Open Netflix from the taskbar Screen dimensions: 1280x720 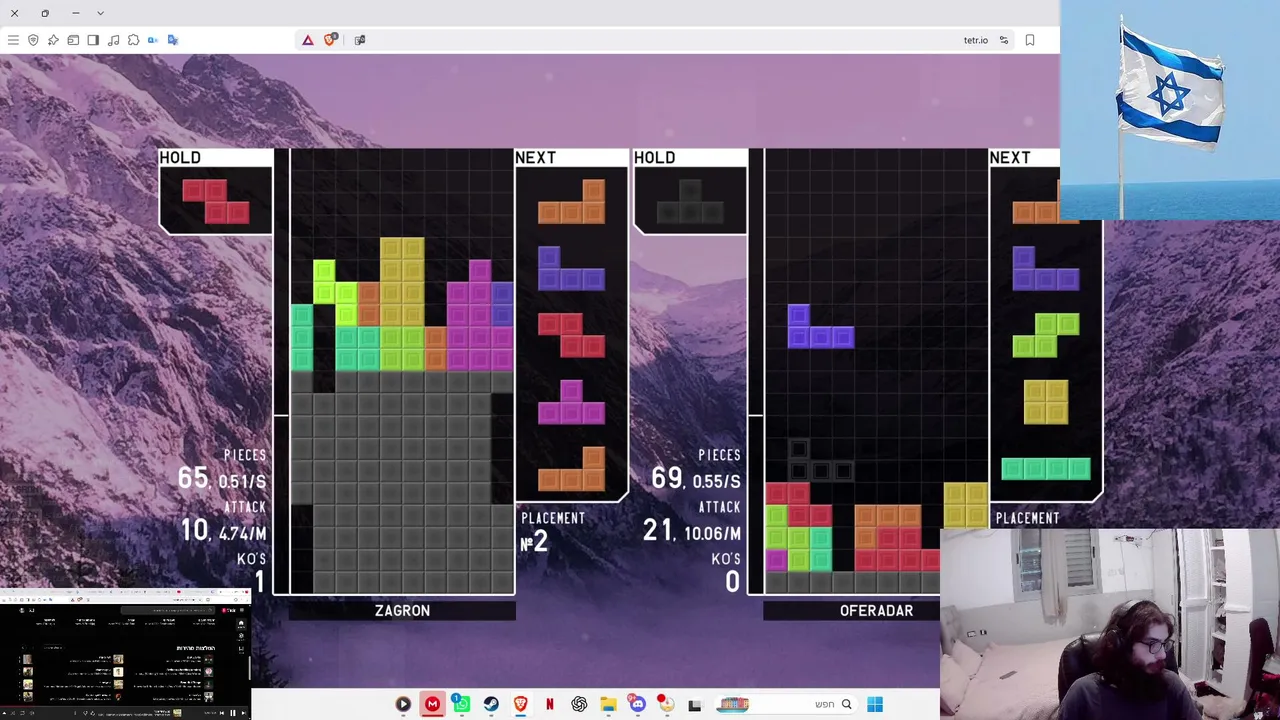click(549, 704)
